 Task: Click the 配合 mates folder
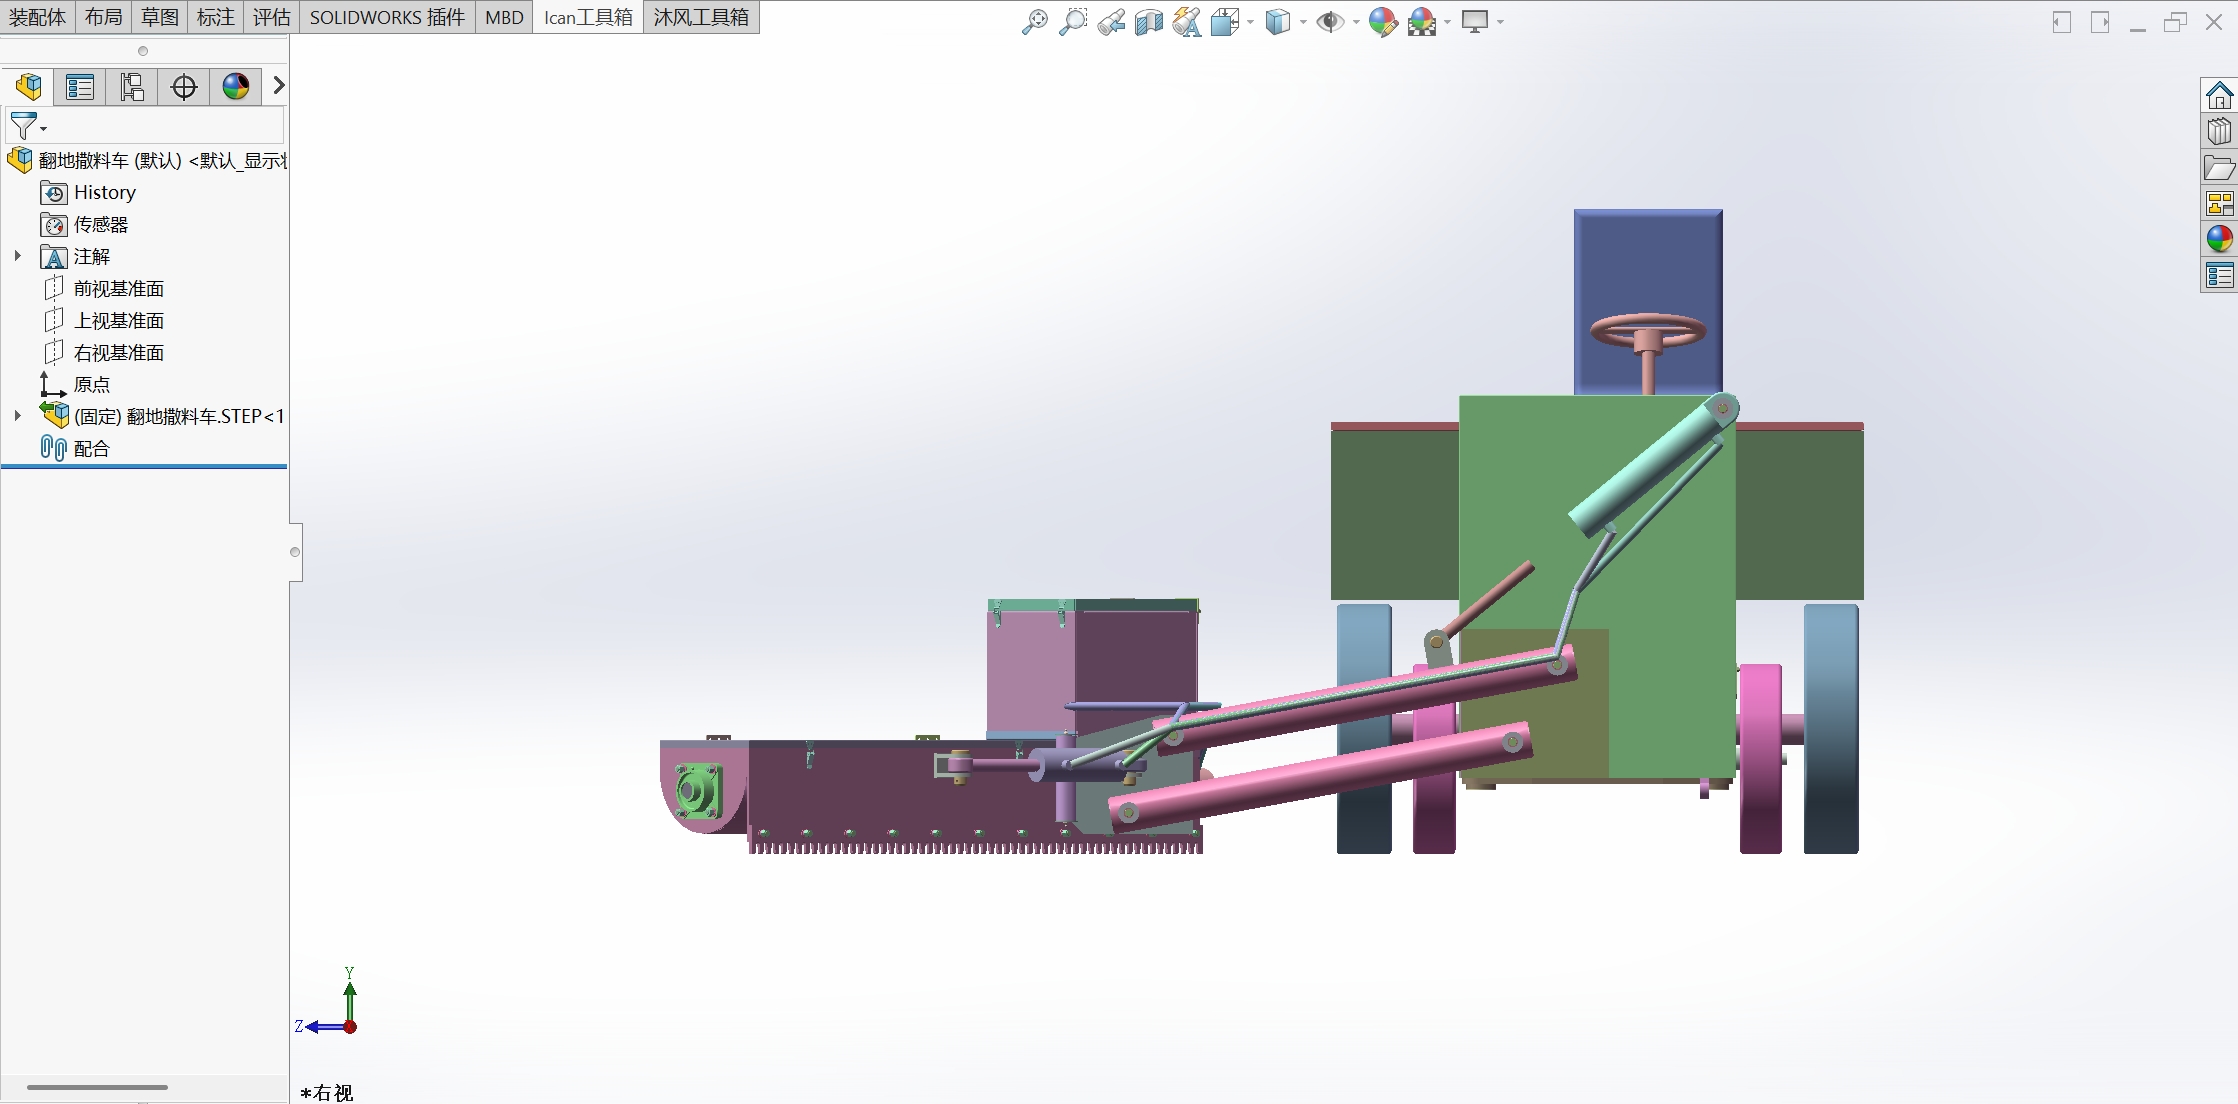(x=91, y=449)
